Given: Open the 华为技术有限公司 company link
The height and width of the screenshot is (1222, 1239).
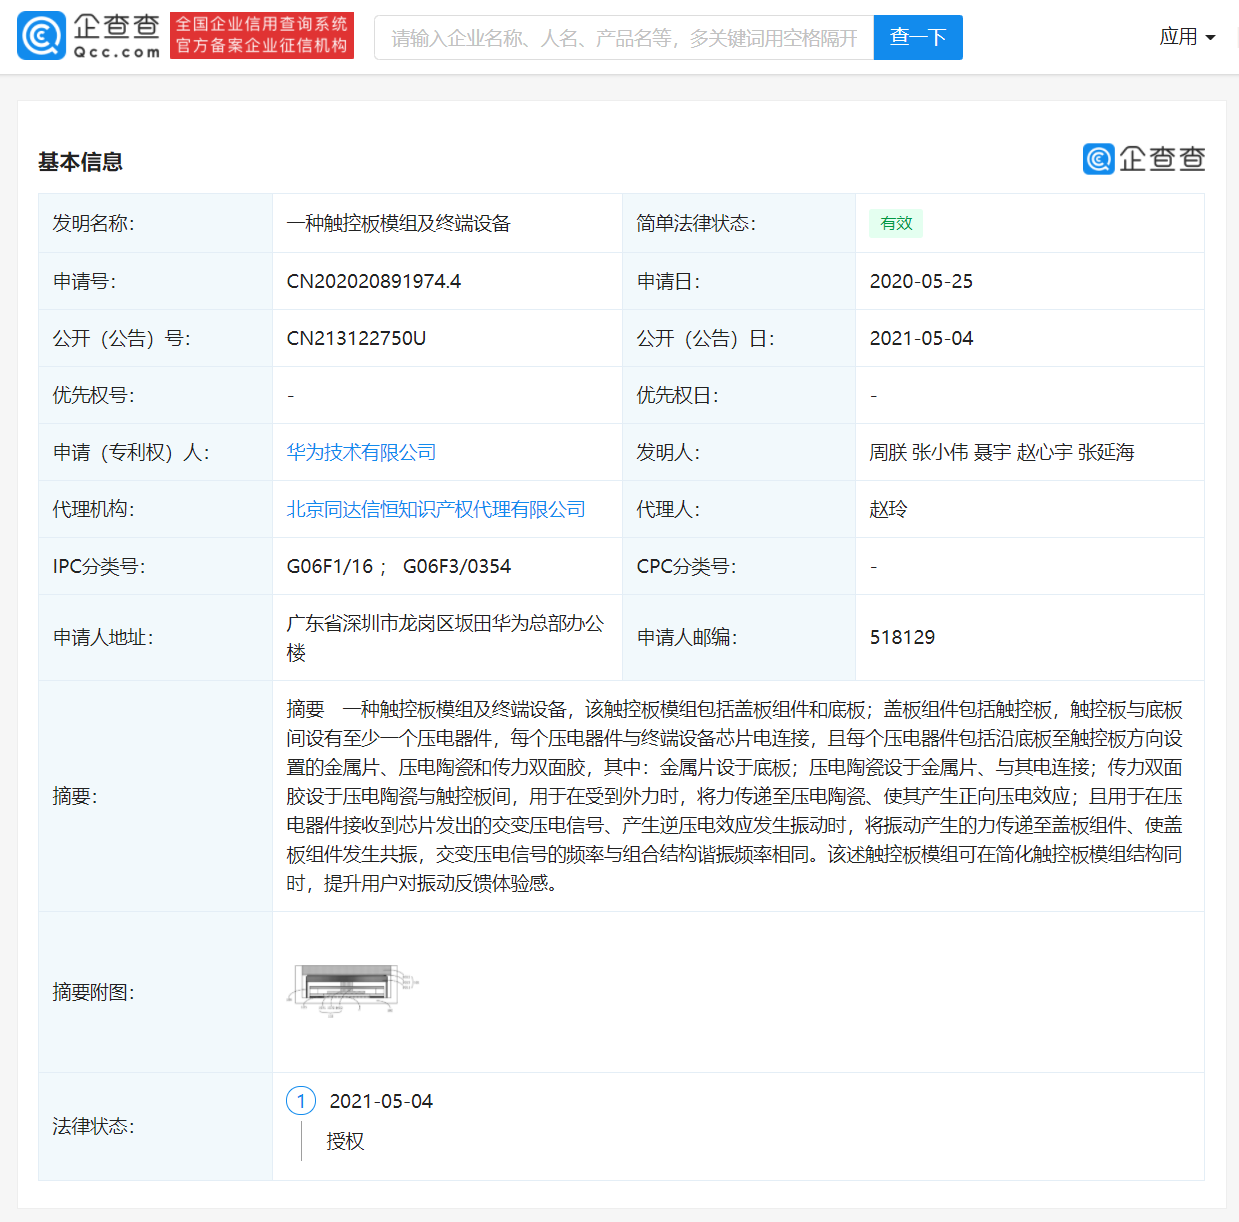Looking at the screenshot, I should pyautogui.click(x=360, y=451).
